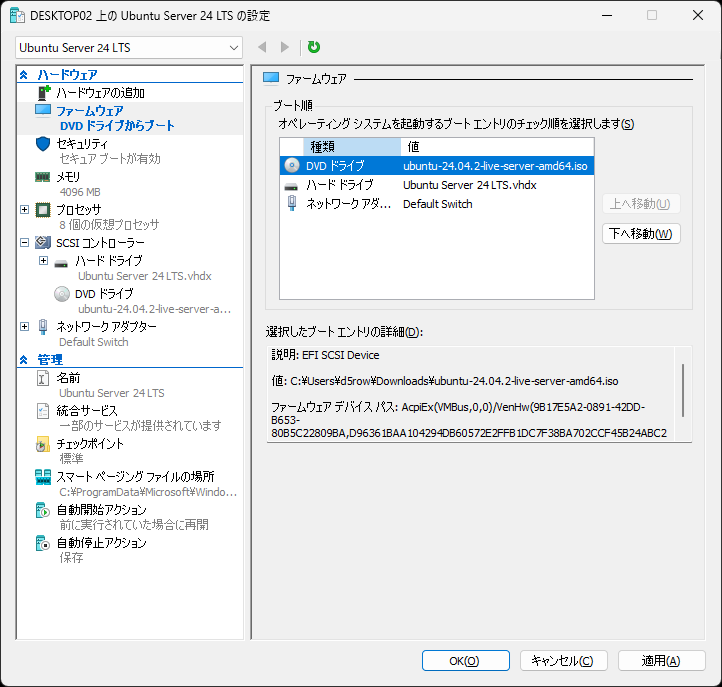Confirm settings with OK(O) button
This screenshot has width=722, height=687.
pos(466,661)
